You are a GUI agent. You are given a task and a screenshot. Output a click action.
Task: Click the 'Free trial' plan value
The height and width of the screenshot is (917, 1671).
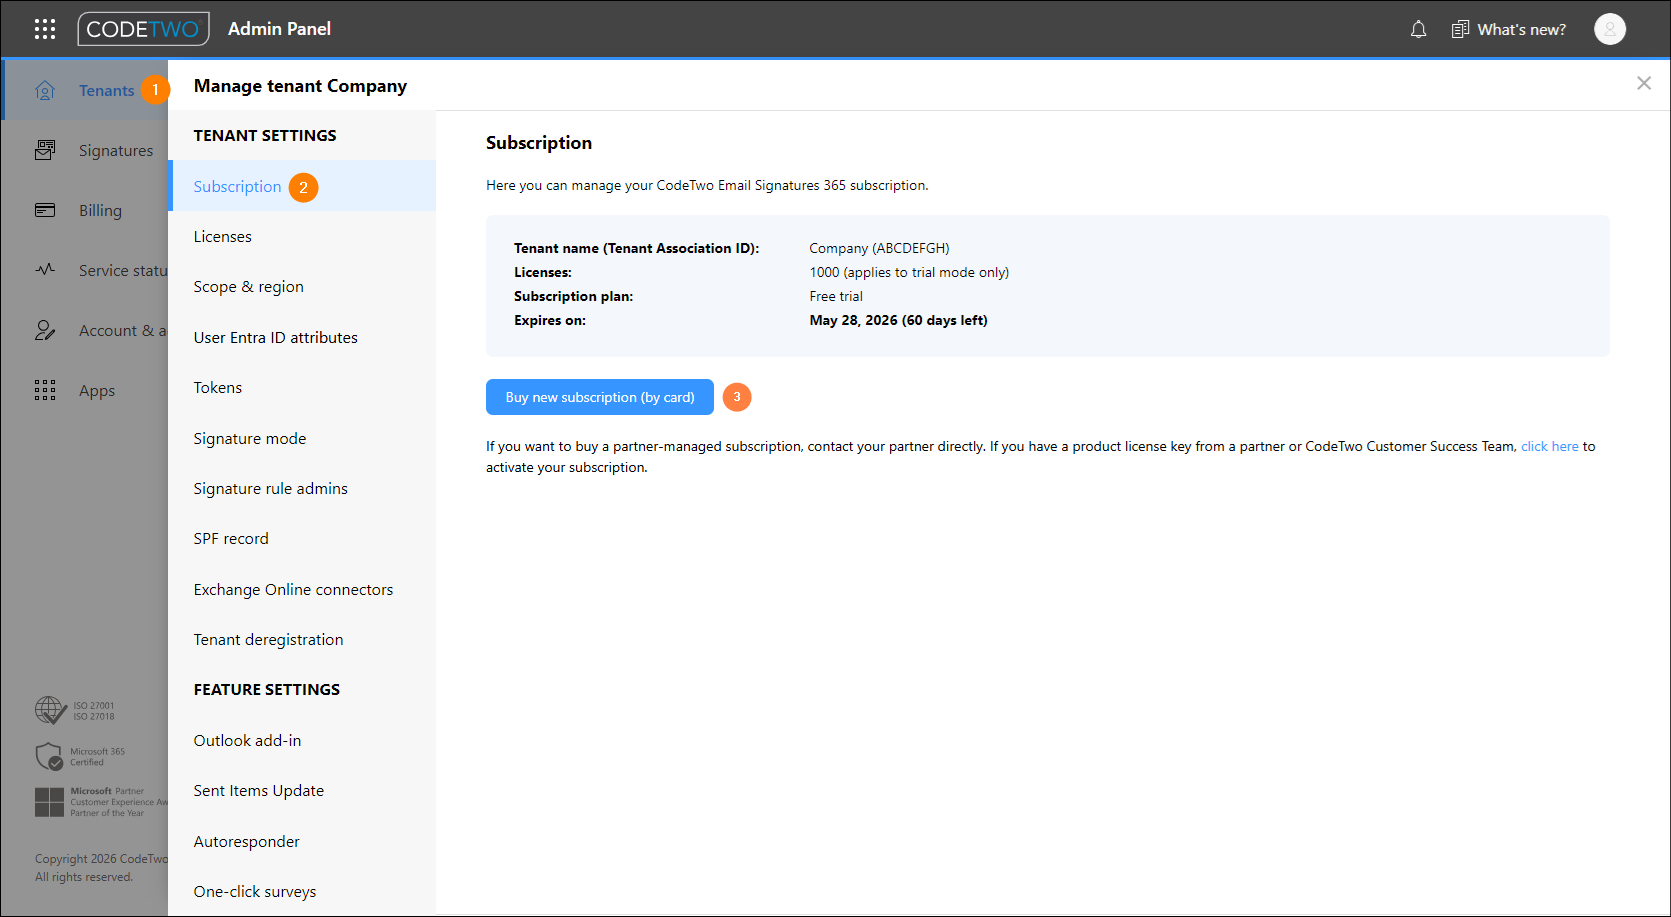coord(836,296)
